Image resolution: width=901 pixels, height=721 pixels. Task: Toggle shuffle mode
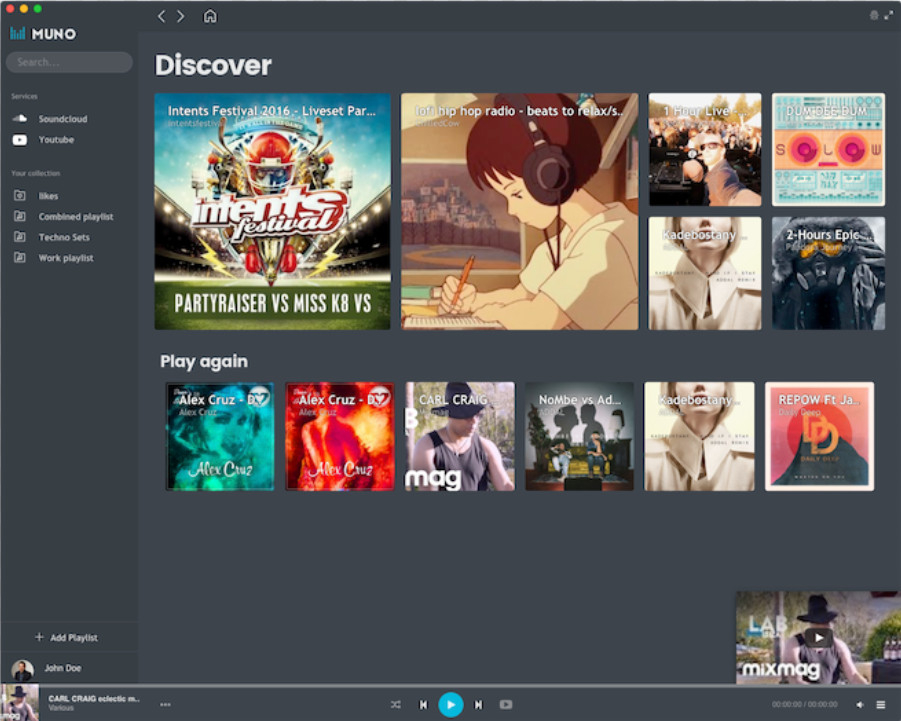(x=396, y=704)
